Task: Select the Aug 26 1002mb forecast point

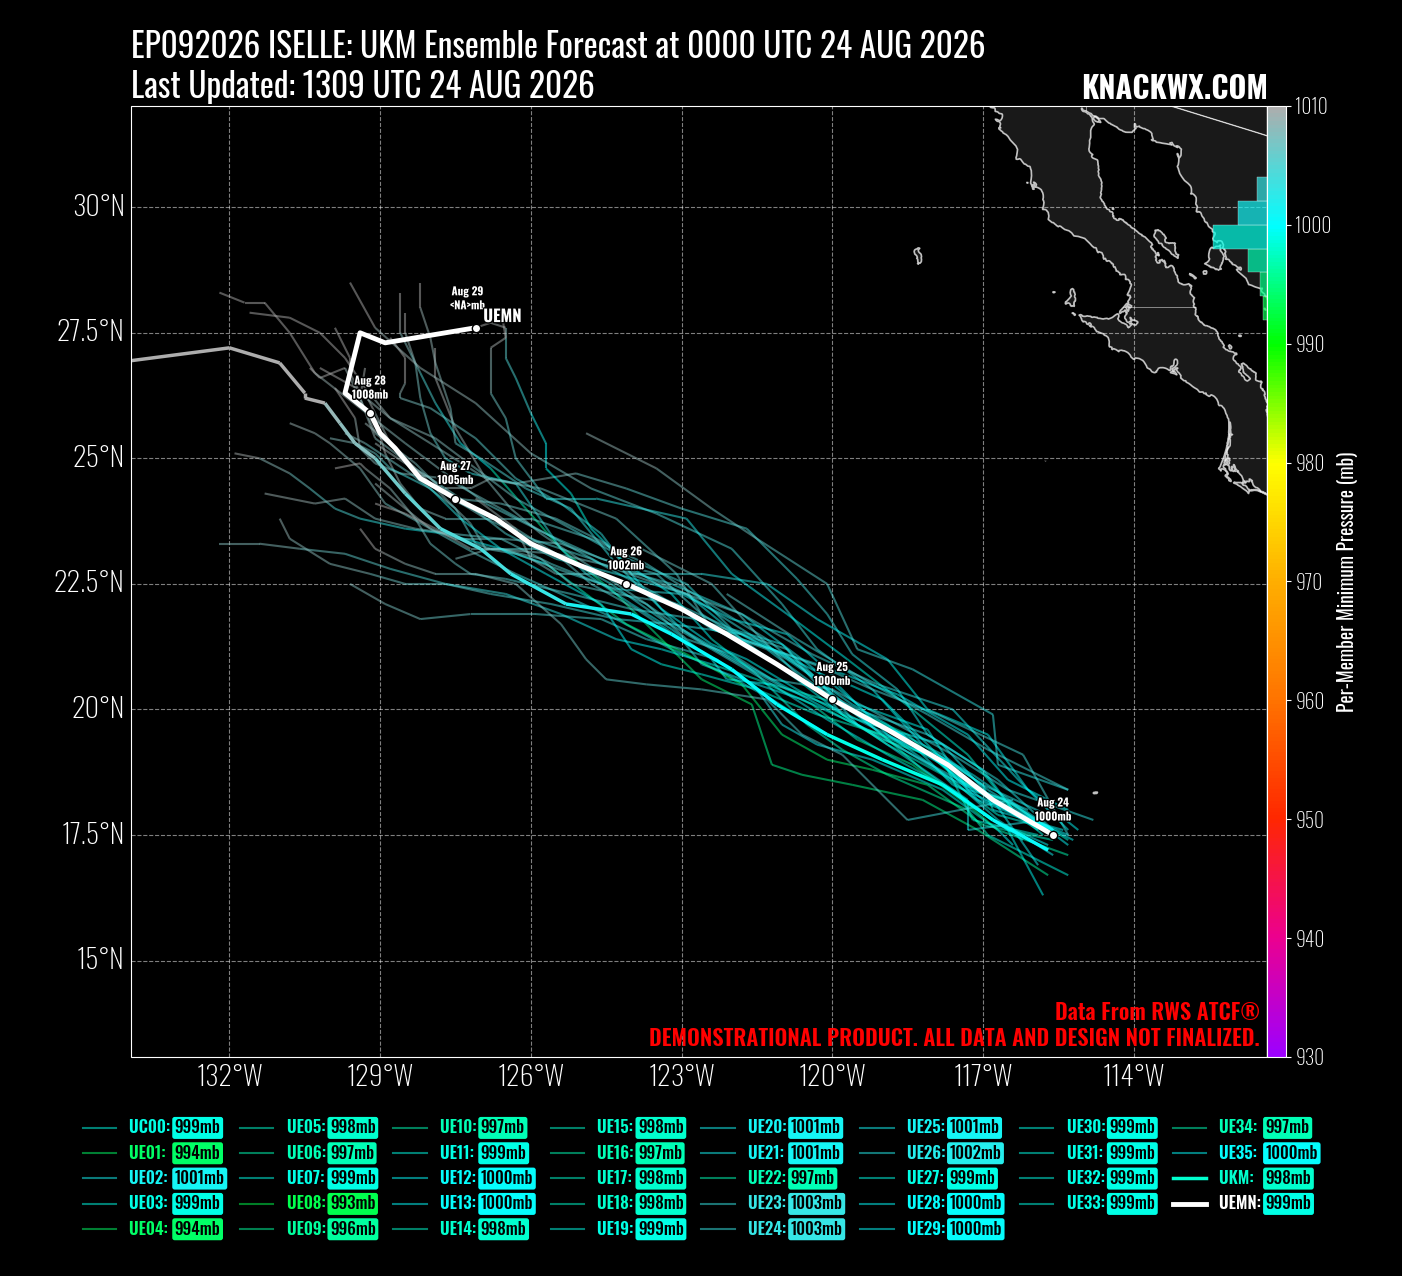Action: pyautogui.click(x=627, y=585)
